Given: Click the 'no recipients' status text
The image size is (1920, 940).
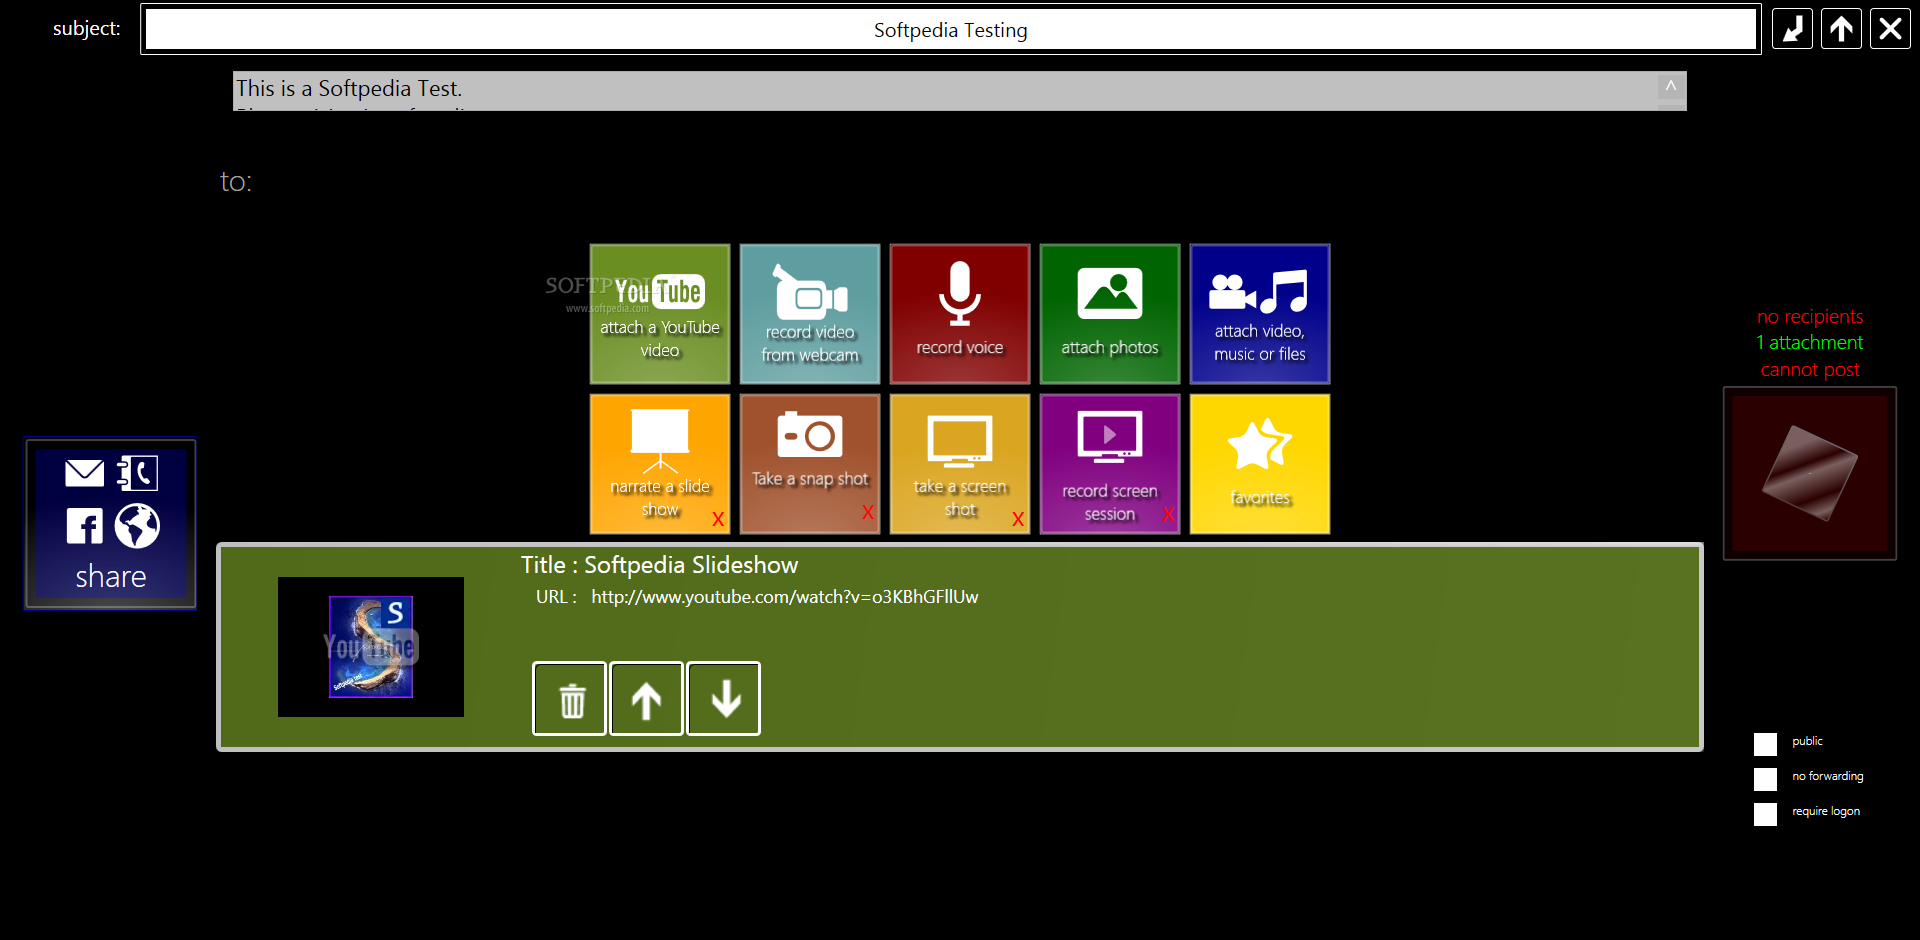Looking at the screenshot, I should tap(1810, 317).
